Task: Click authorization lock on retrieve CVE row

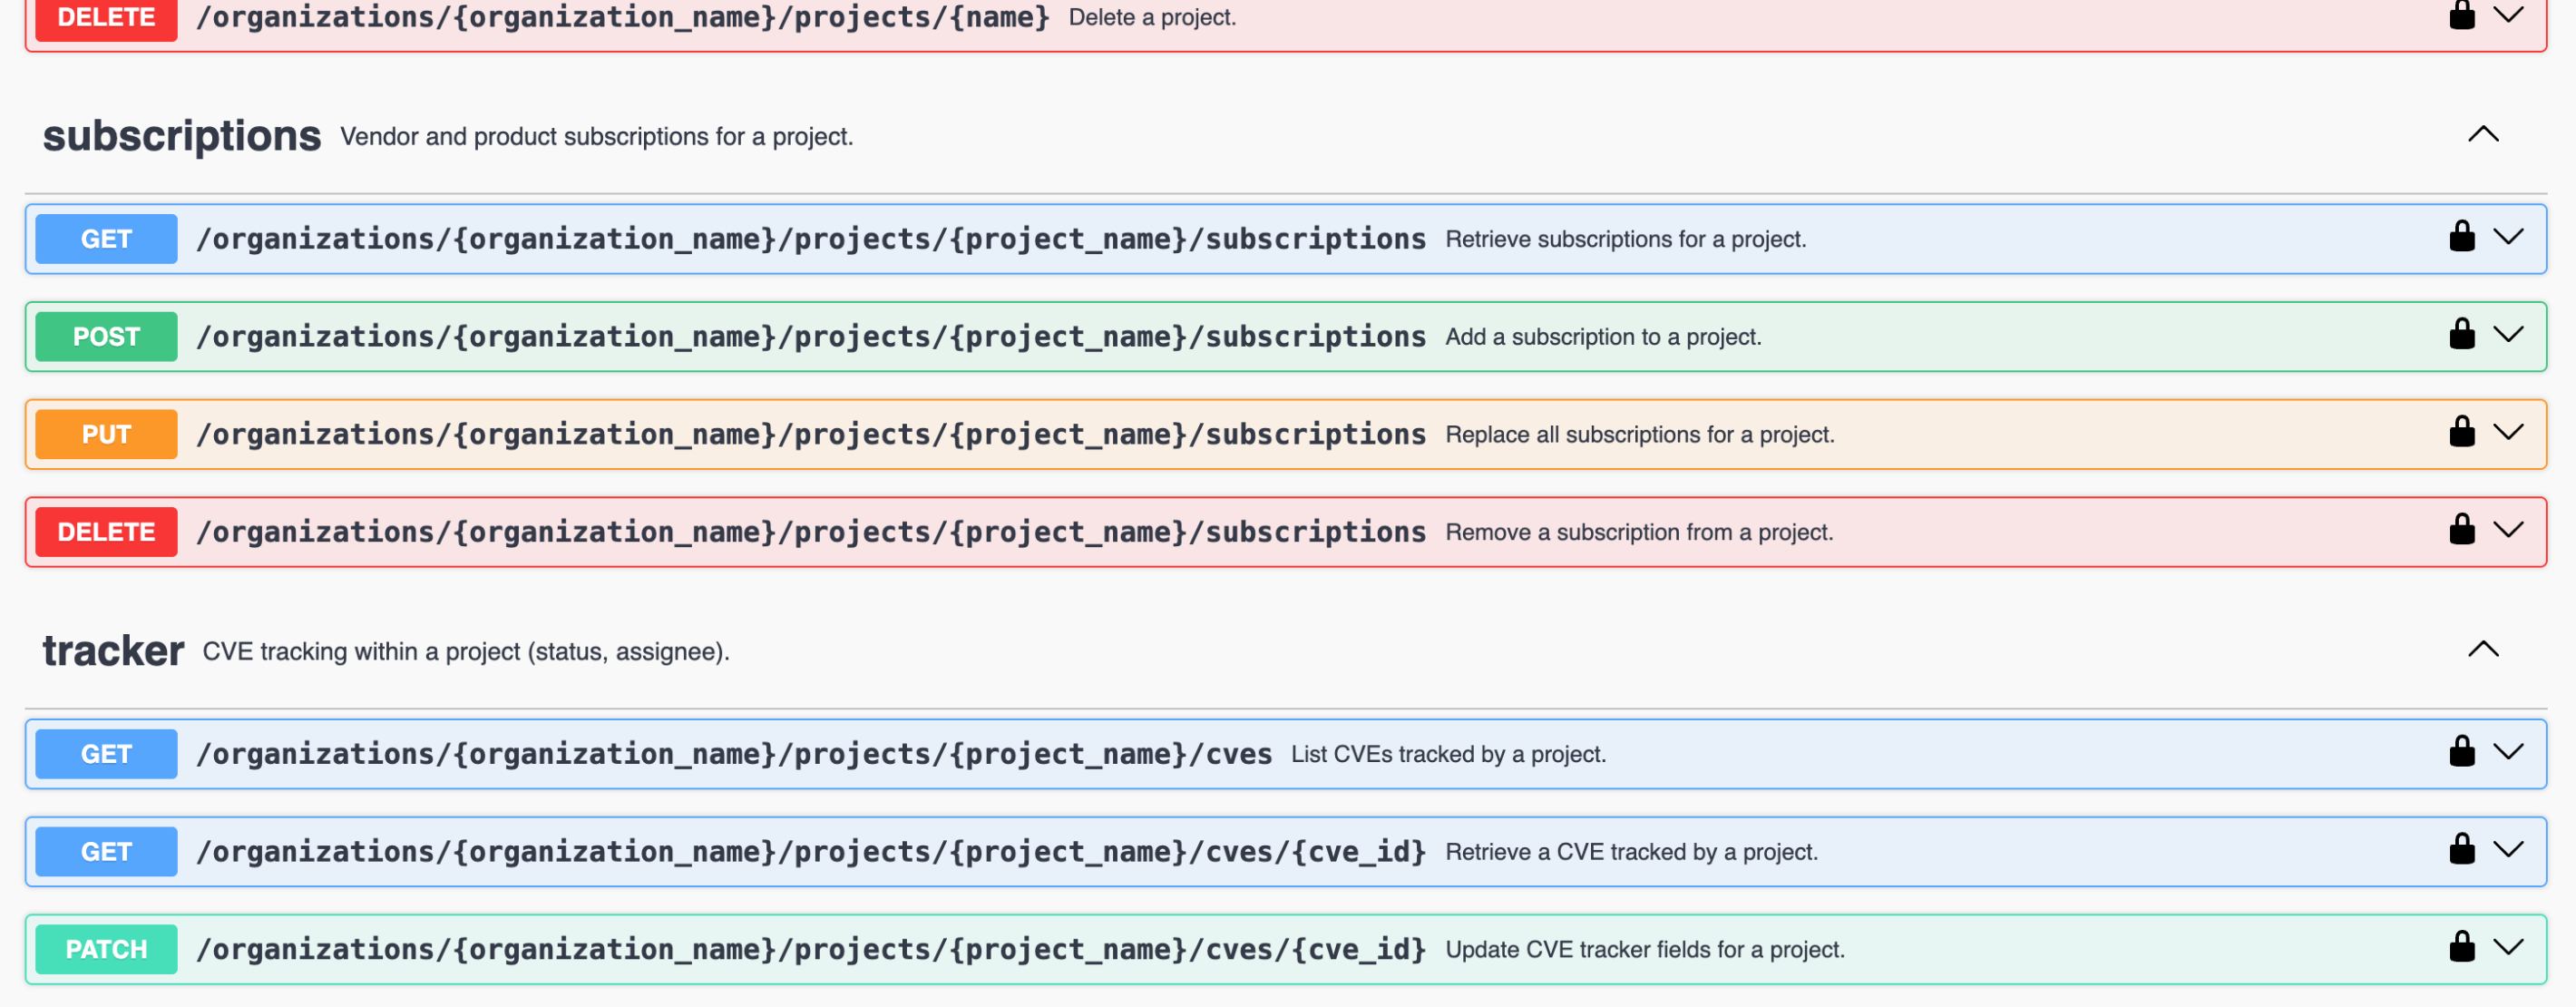Action: pos(2462,849)
